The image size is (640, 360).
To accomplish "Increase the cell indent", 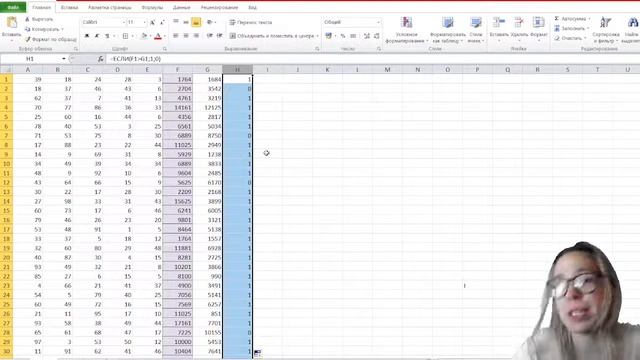I will 220,36.
